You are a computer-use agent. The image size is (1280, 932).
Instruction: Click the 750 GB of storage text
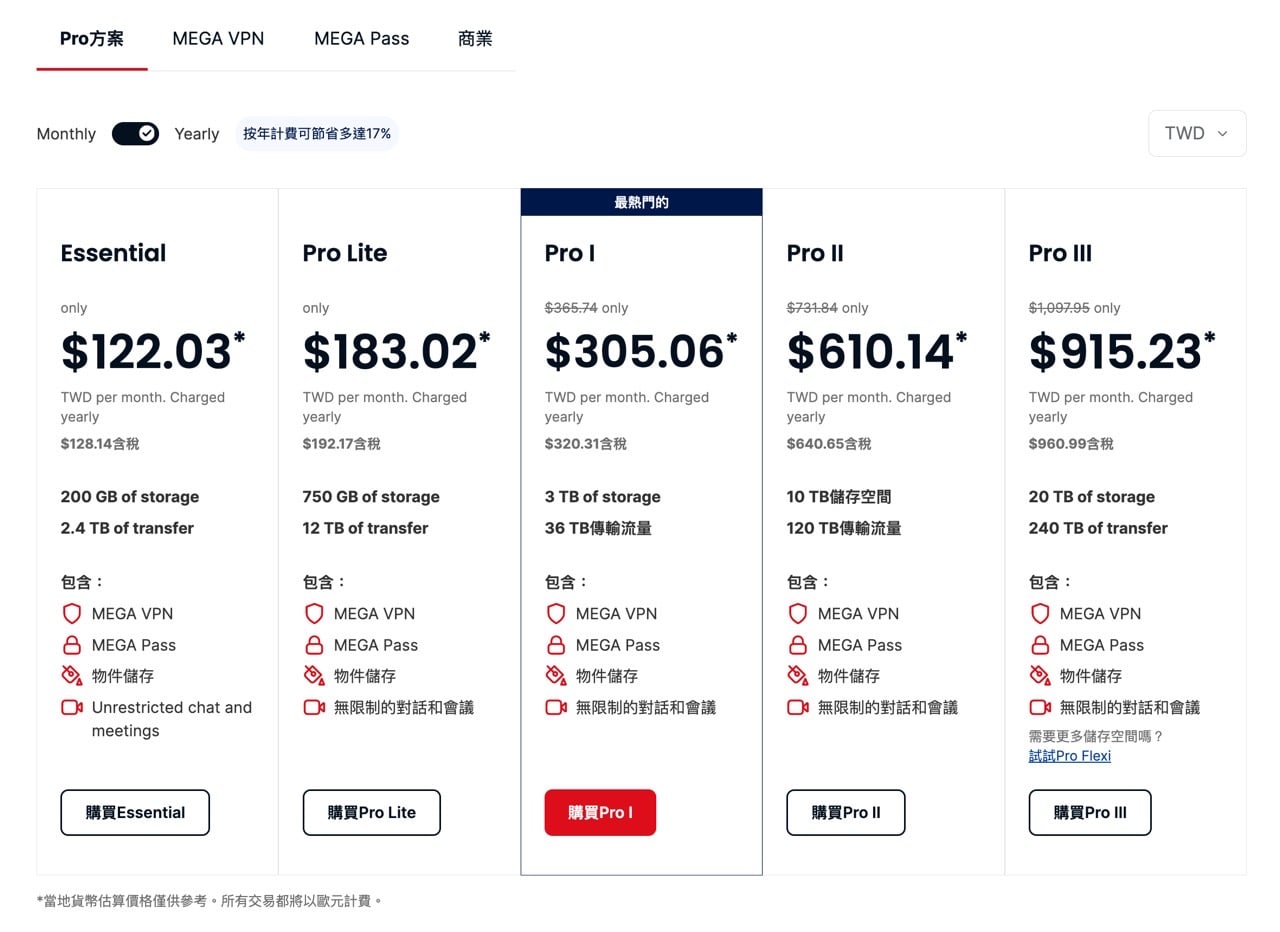371,497
